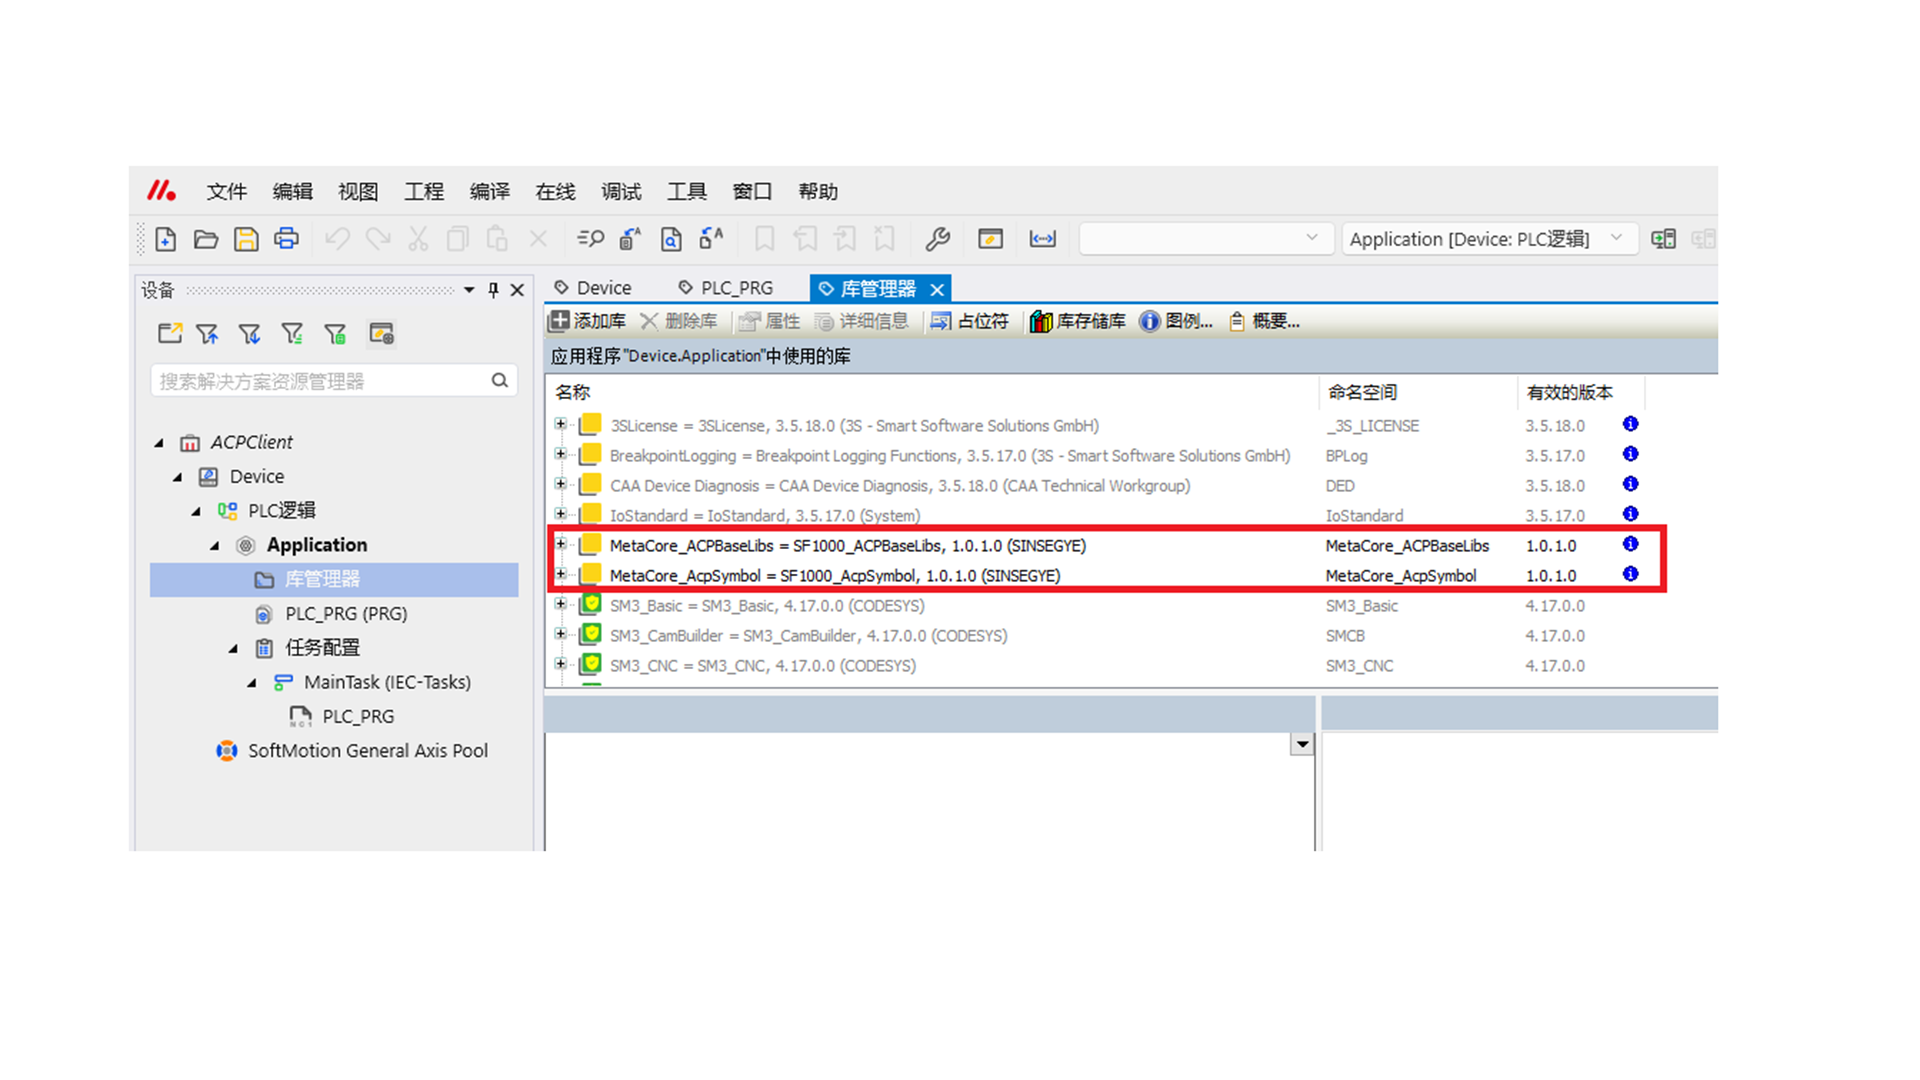Open the 编译 menu
Viewport: 1920px width, 1080px height.
click(x=489, y=191)
